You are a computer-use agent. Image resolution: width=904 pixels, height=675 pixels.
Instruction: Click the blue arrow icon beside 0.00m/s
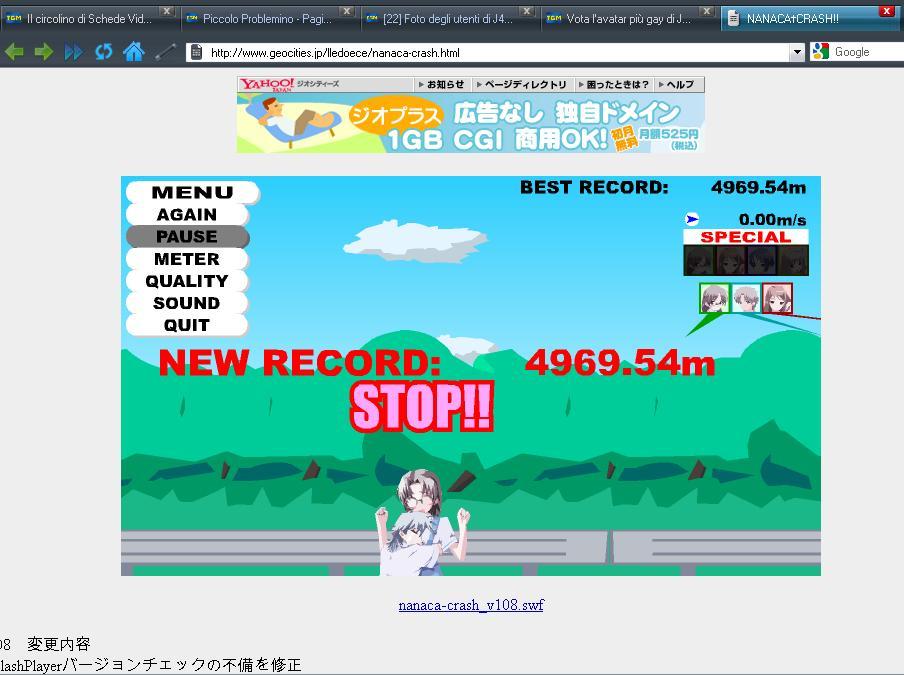(692, 219)
